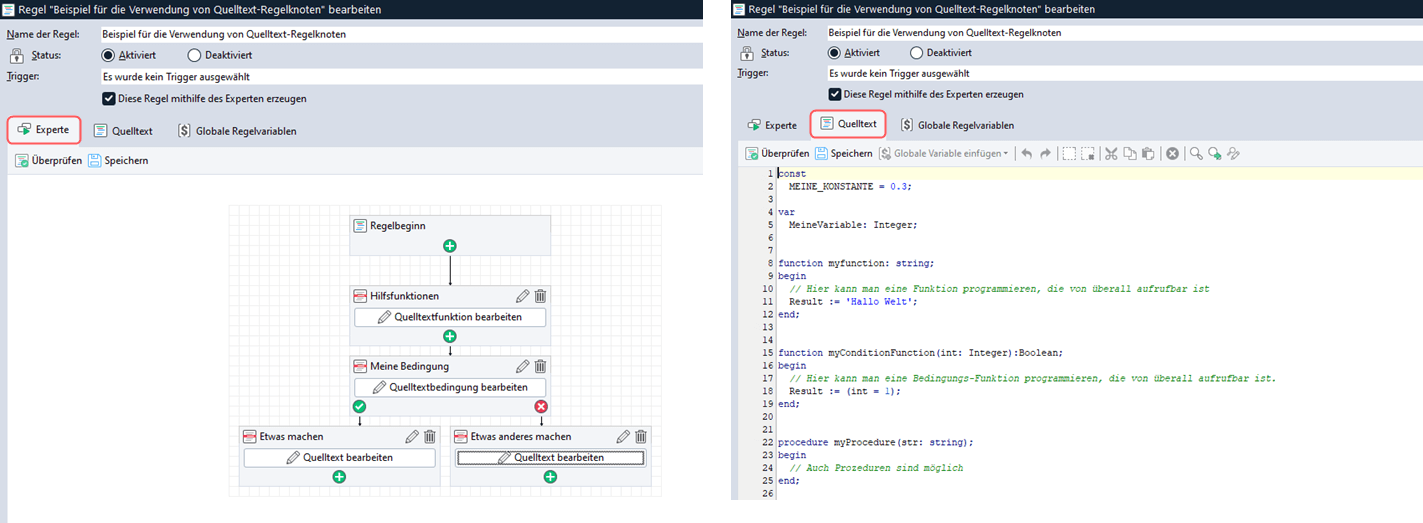Click the round grey X icon in code toolbar

coord(1172,154)
